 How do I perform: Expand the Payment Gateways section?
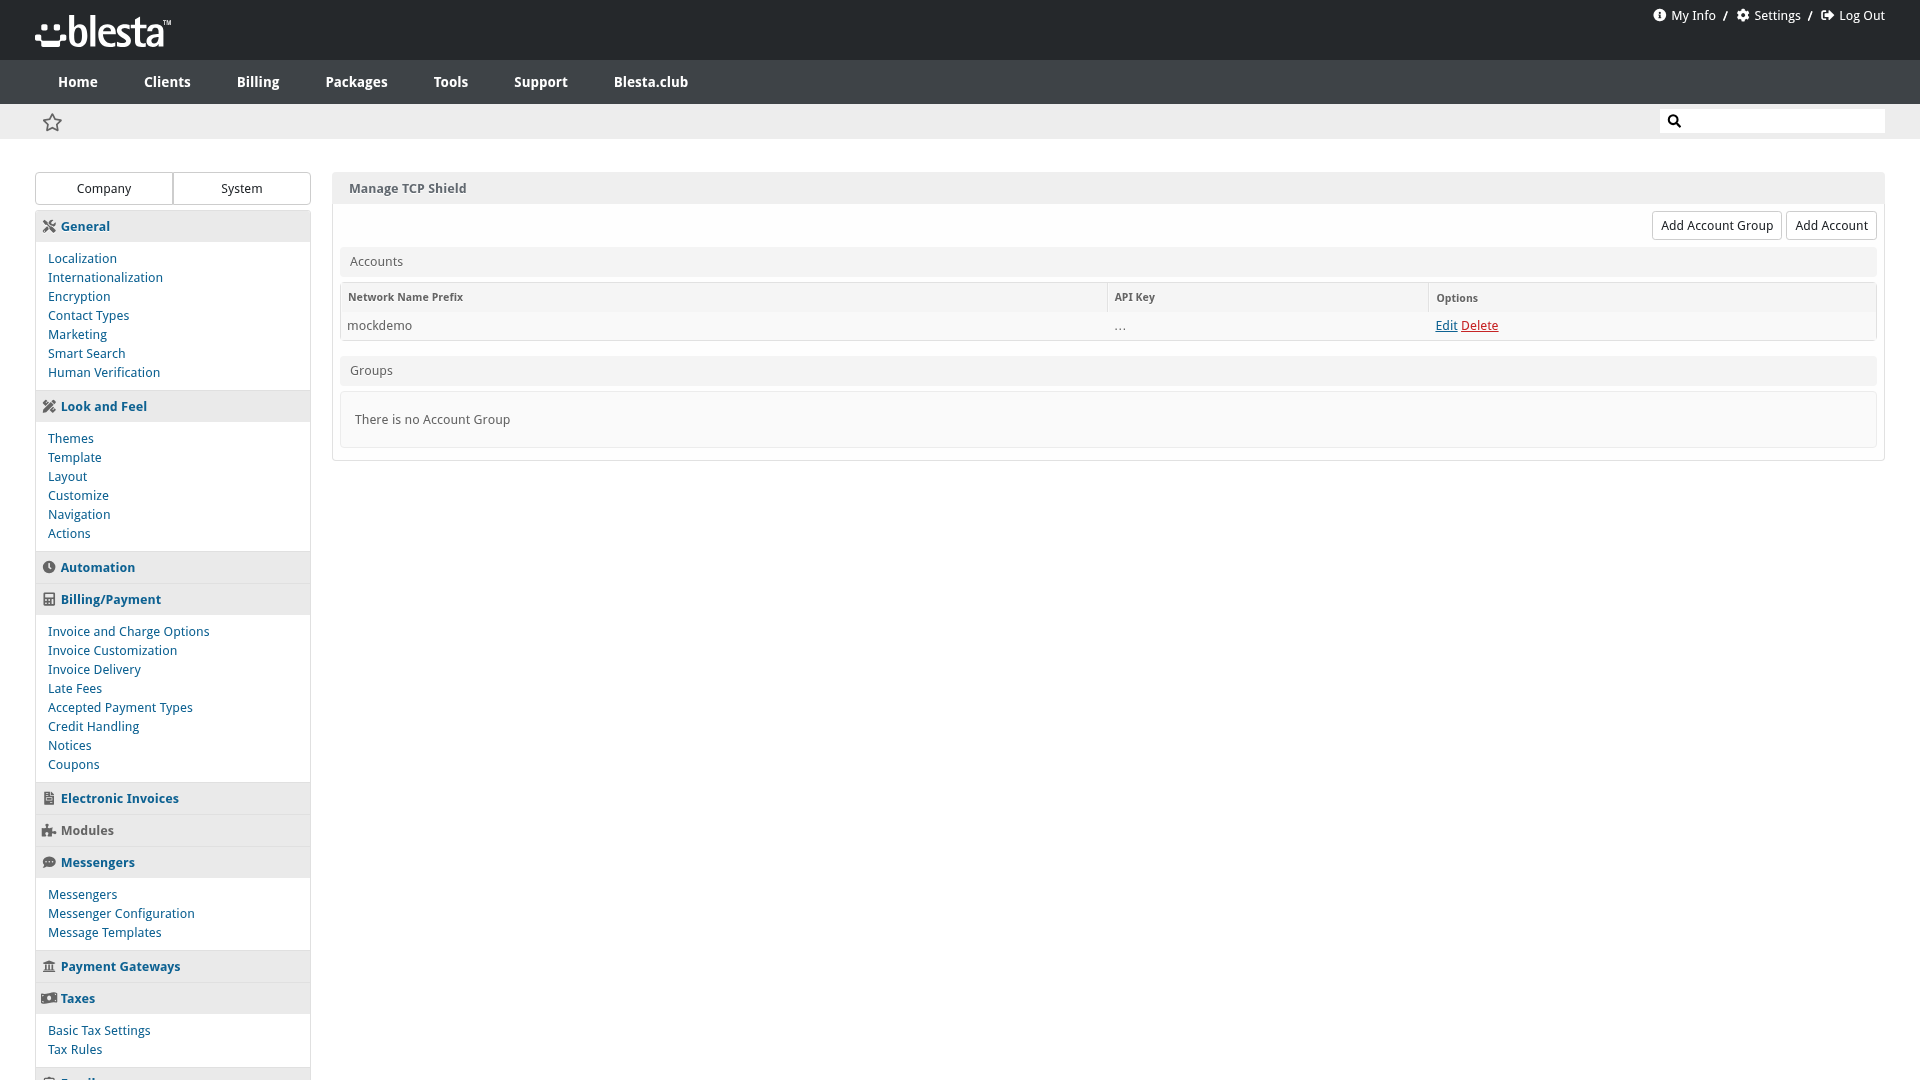click(173, 966)
